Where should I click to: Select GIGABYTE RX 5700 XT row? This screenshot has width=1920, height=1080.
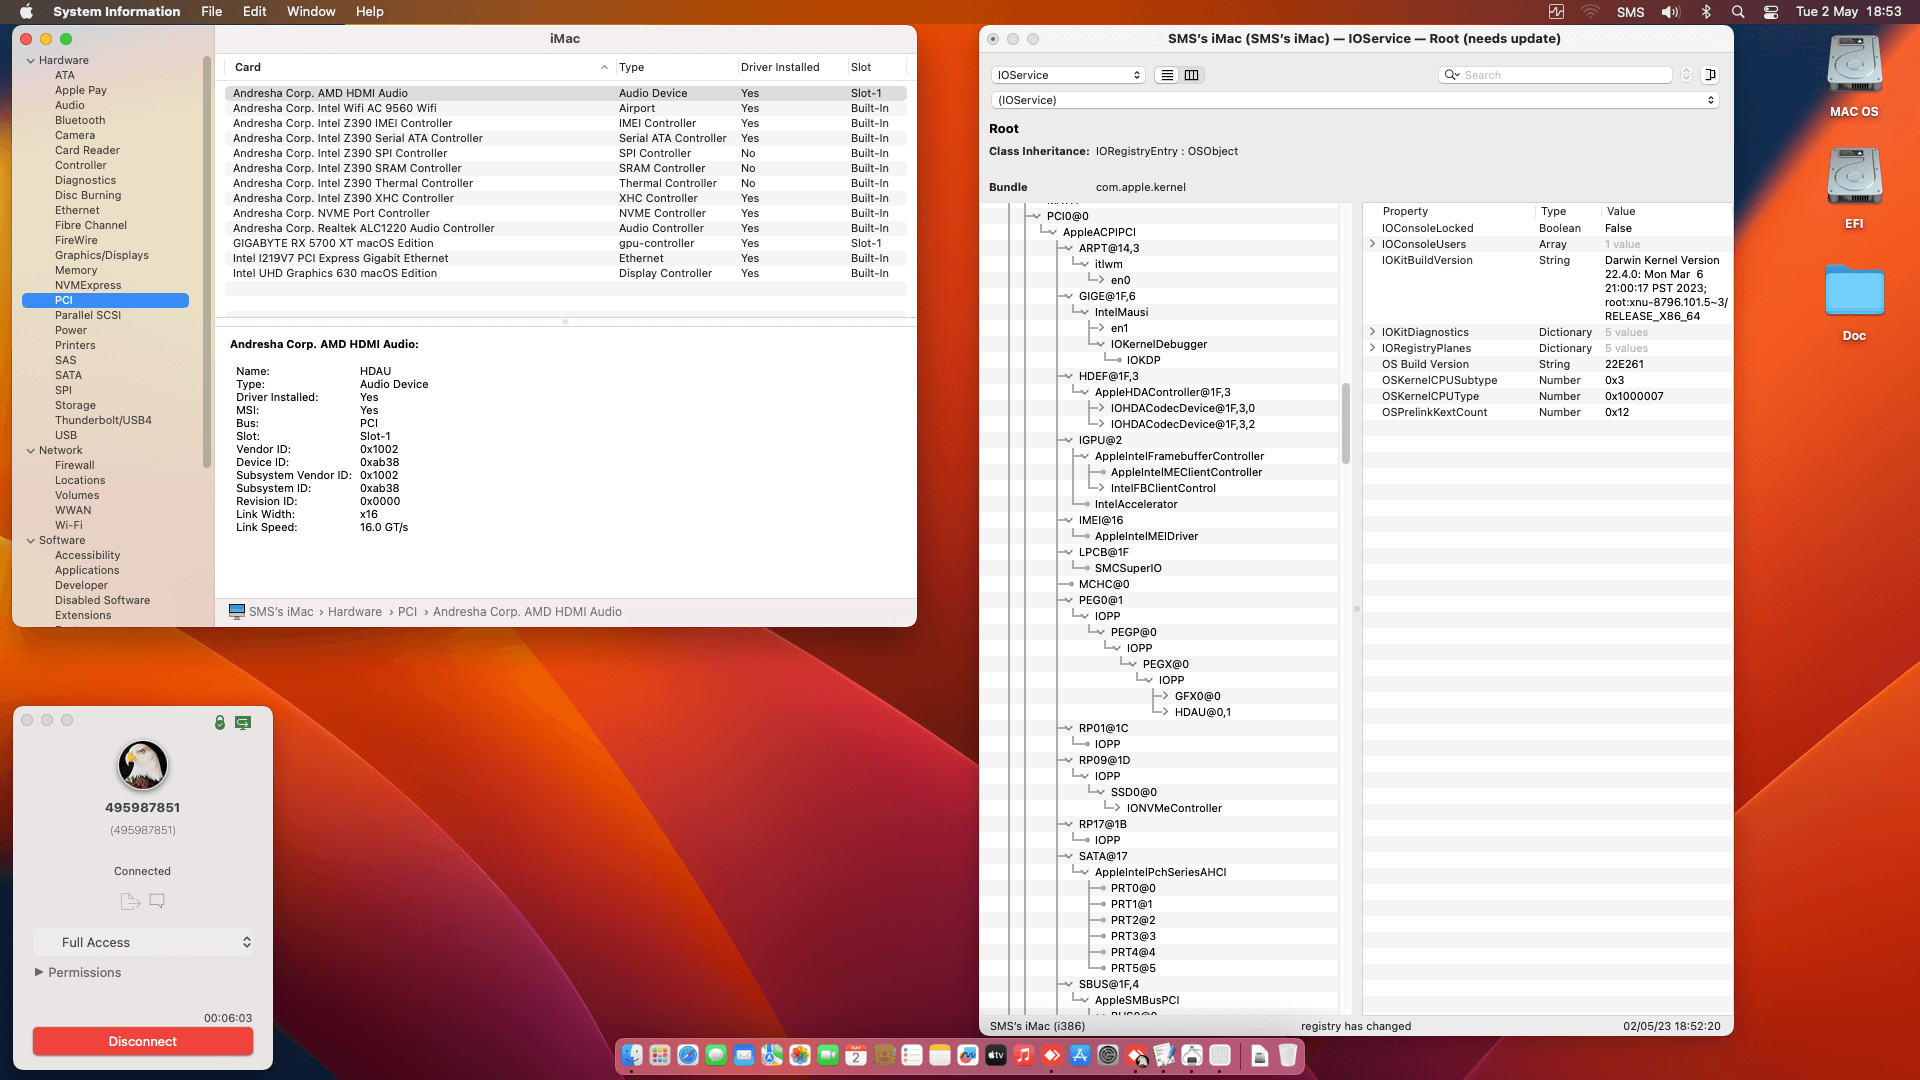click(566, 243)
